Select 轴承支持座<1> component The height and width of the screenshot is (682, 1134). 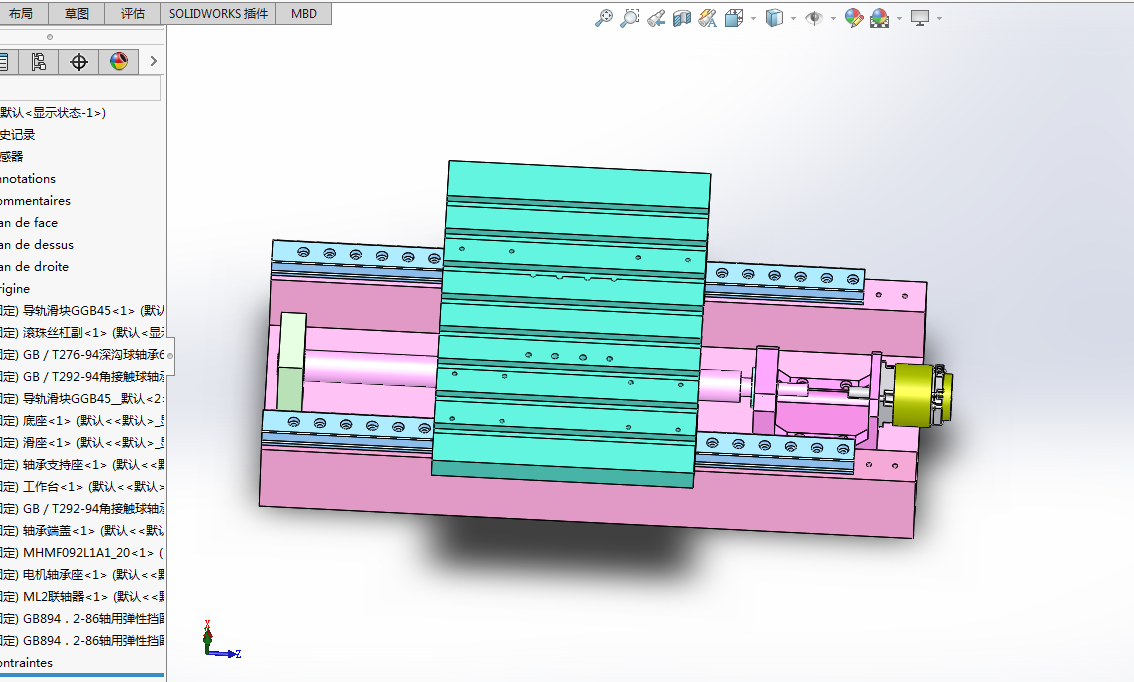(82, 464)
